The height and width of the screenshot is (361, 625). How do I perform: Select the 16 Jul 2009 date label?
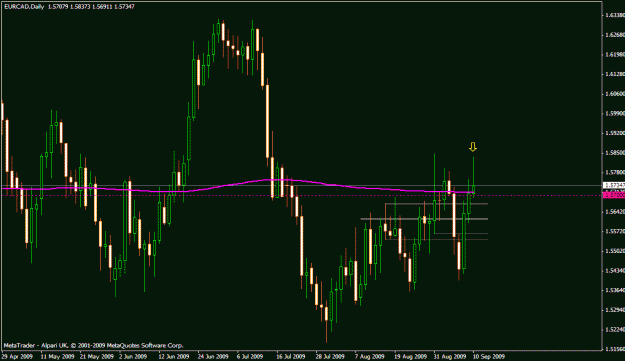click(291, 356)
